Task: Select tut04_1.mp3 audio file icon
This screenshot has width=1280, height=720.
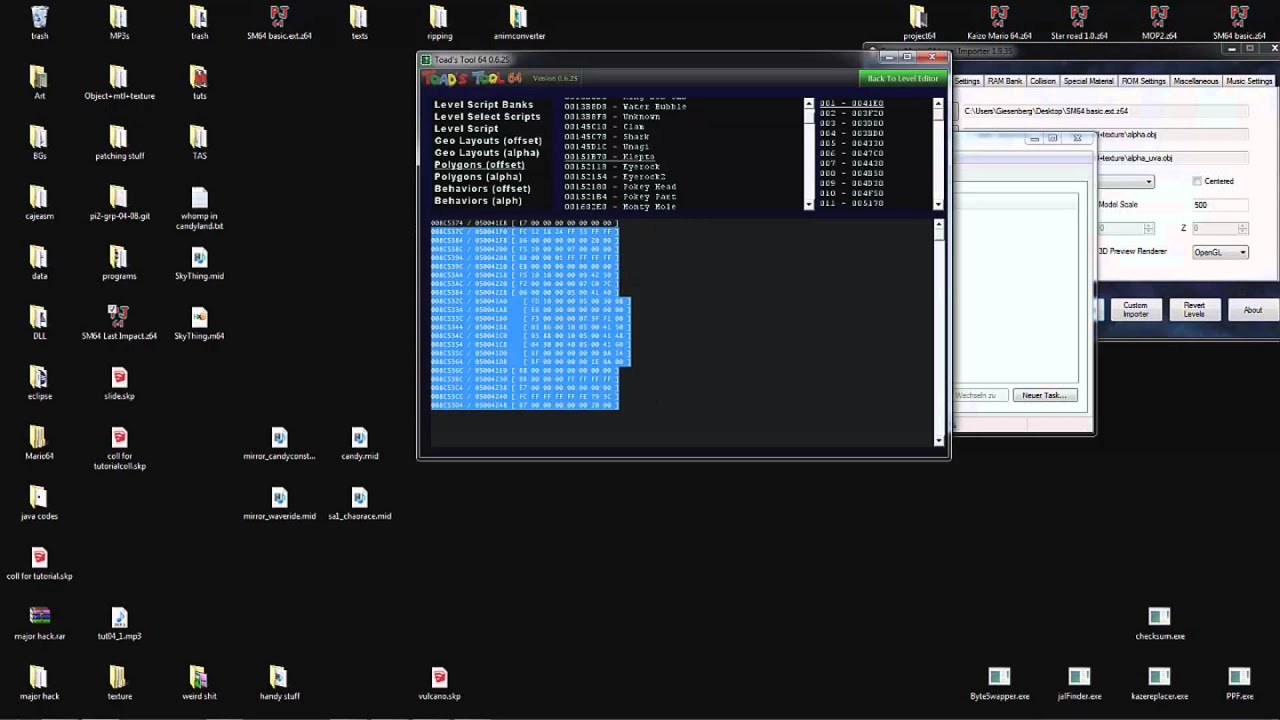Action: click(x=119, y=617)
